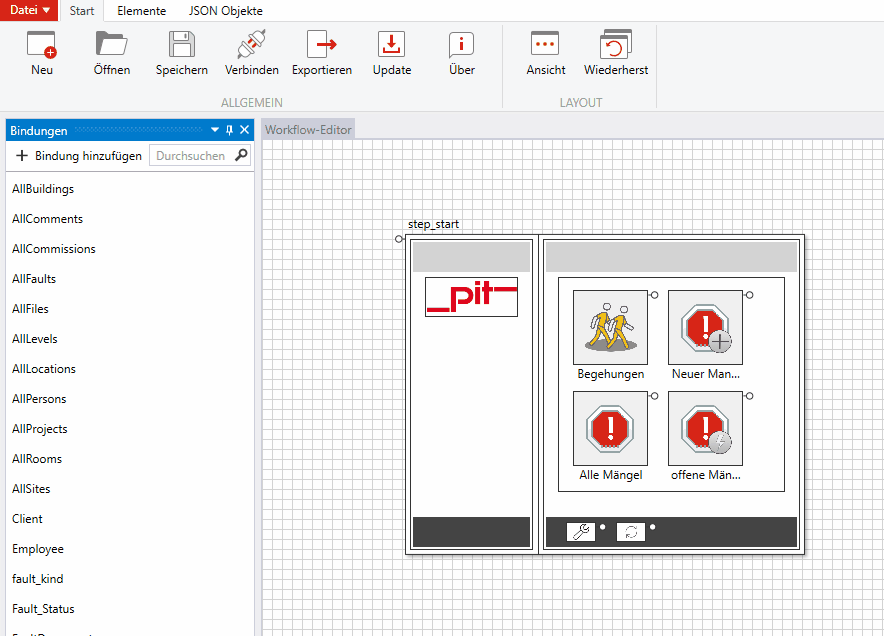Image resolution: width=884 pixels, height=636 pixels.
Task: Click Bindung hinzufügen button
Action: pos(79,156)
